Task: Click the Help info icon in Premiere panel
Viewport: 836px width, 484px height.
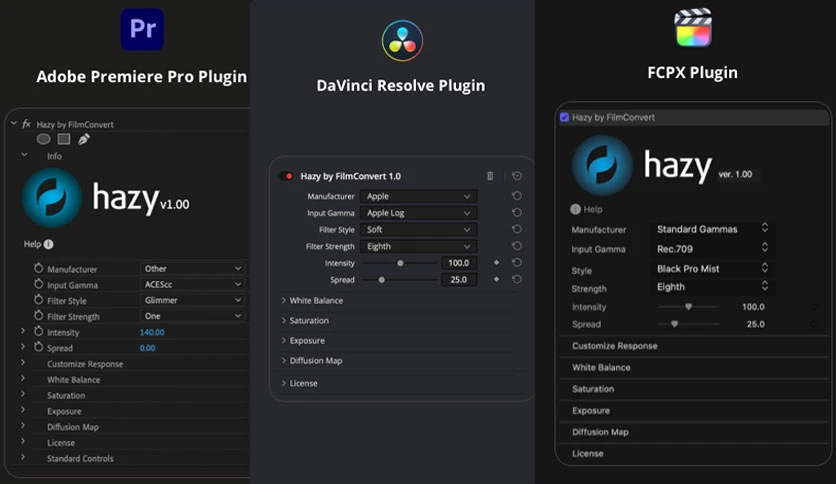Action: 49,244
